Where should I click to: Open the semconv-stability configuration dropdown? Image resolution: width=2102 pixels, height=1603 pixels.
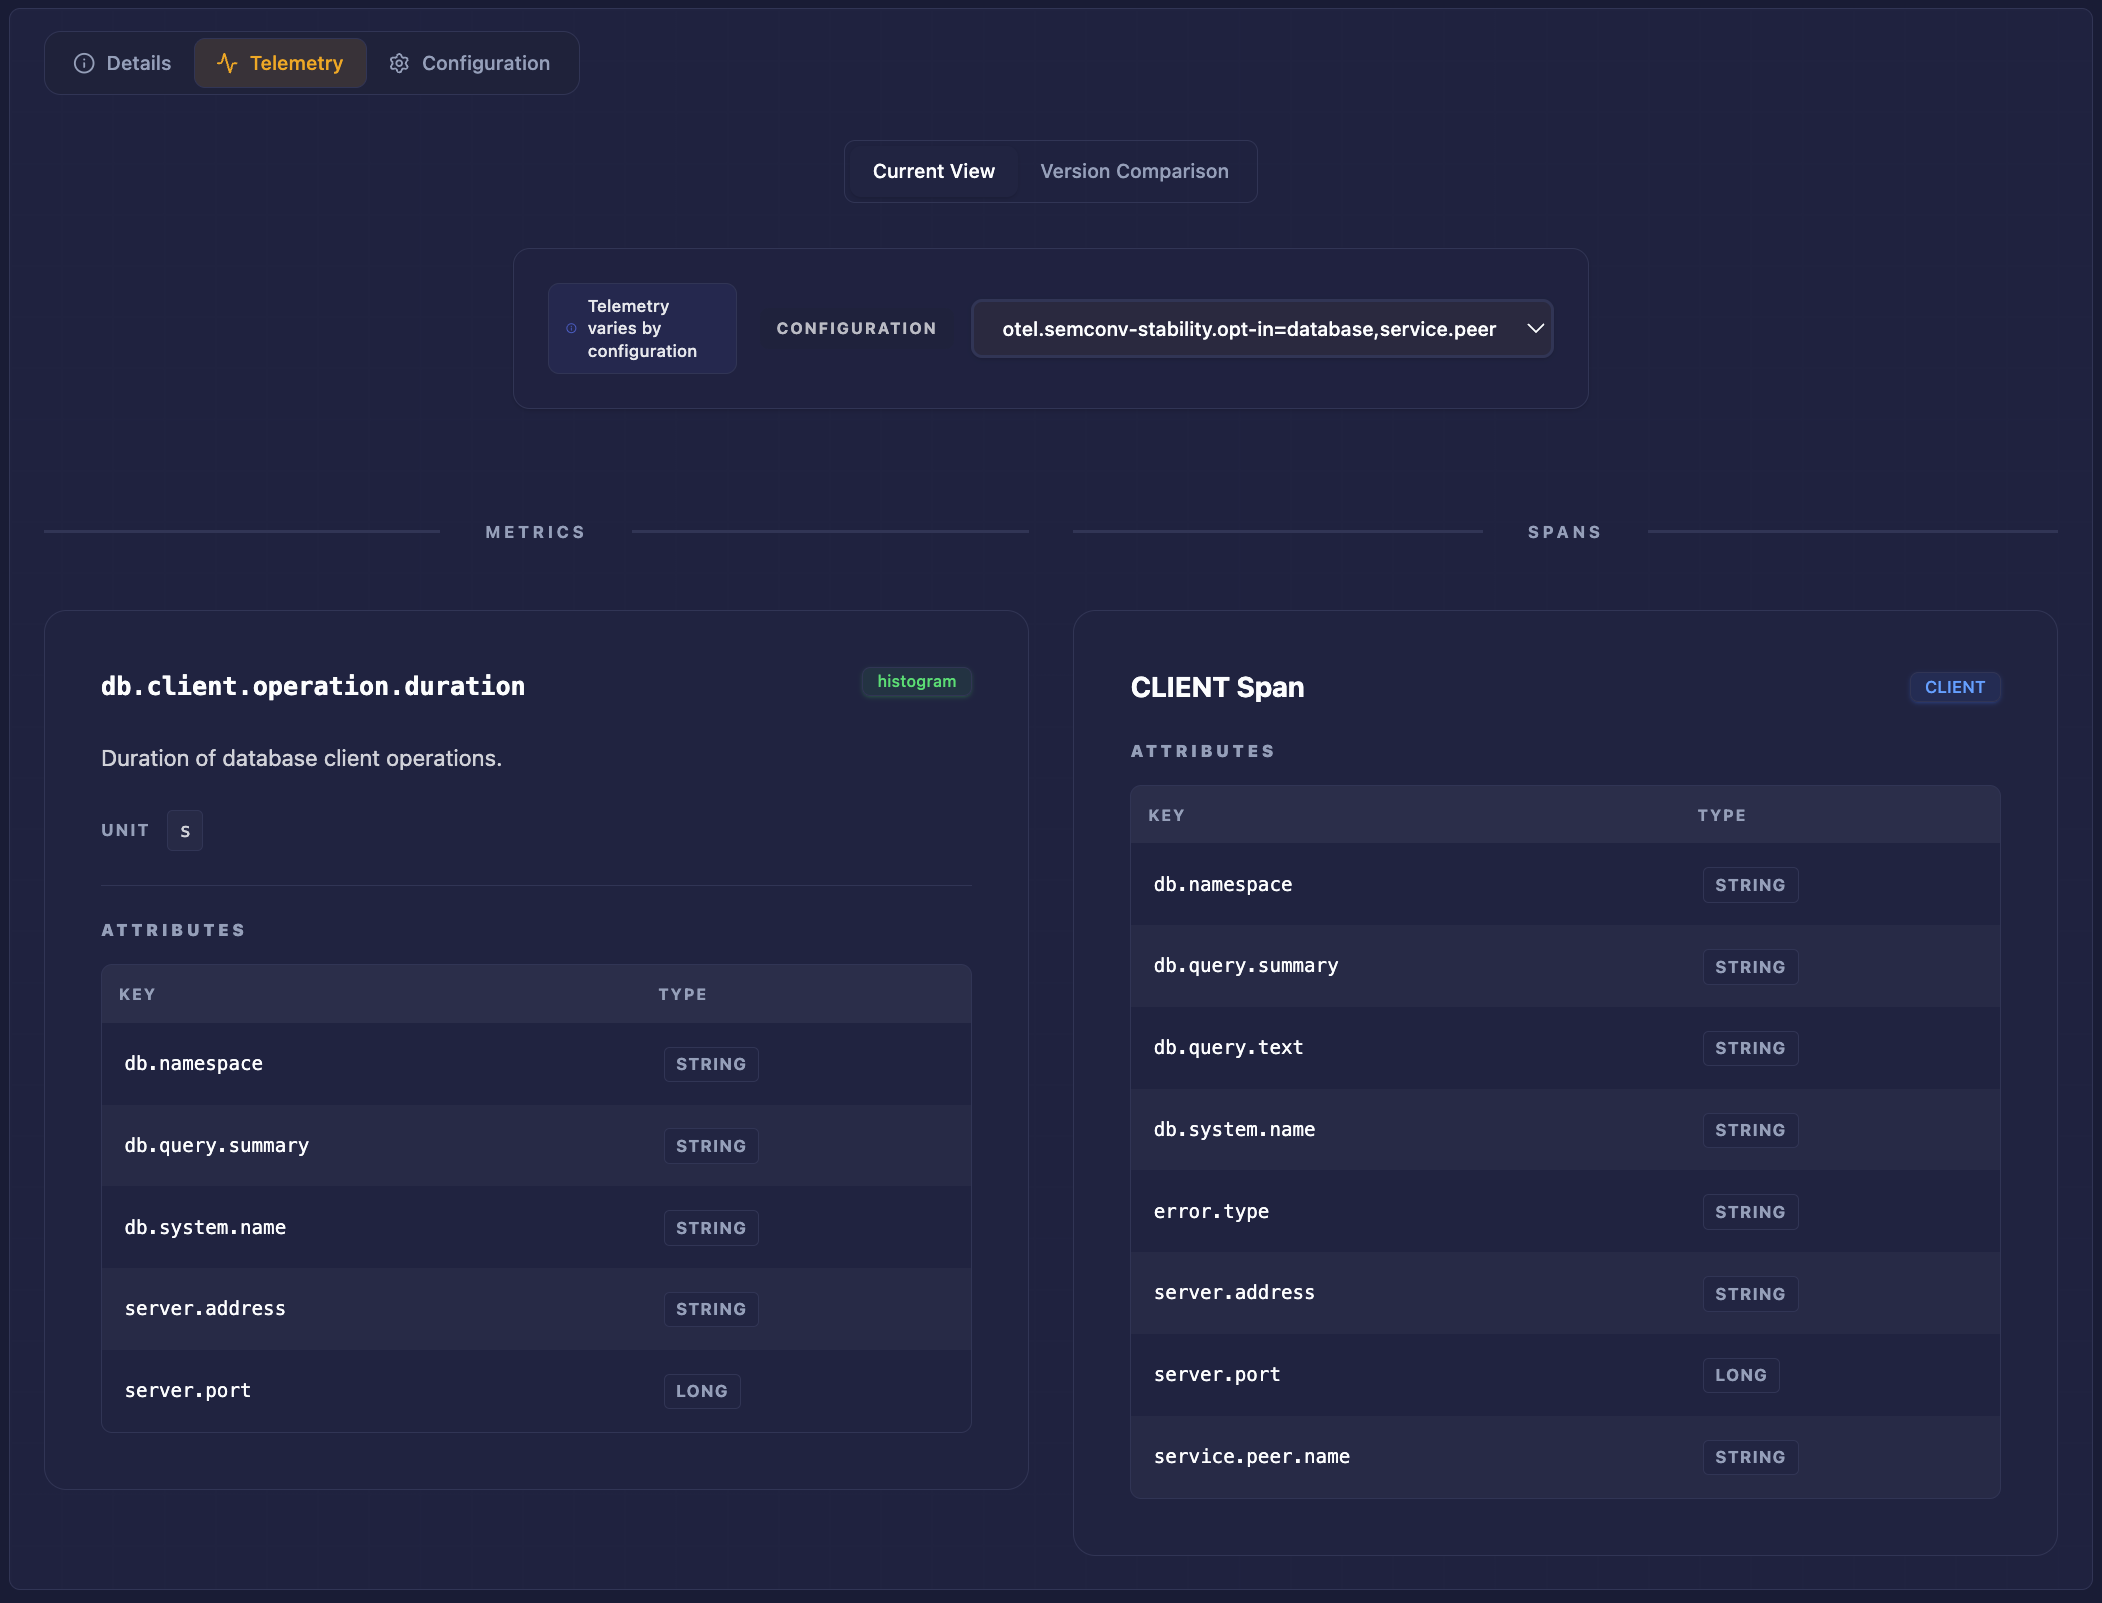point(1261,328)
